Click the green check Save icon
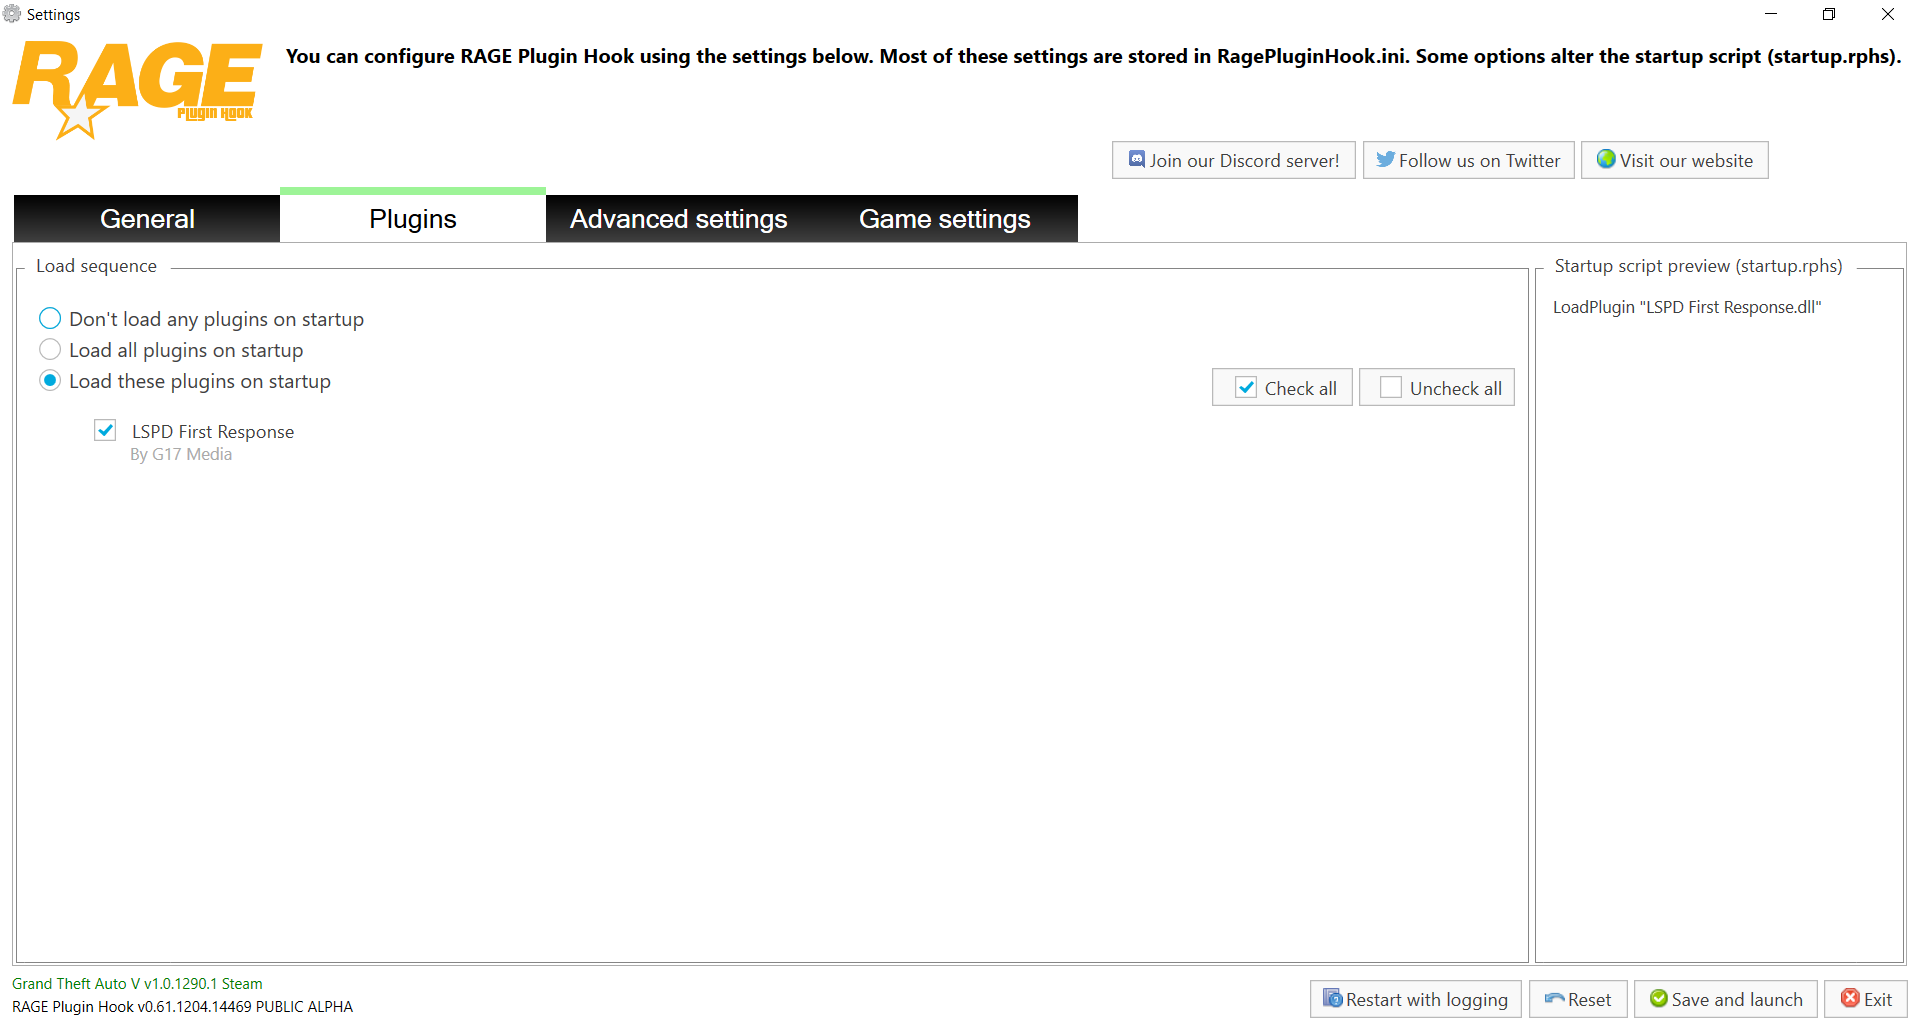 pyautogui.click(x=1659, y=998)
